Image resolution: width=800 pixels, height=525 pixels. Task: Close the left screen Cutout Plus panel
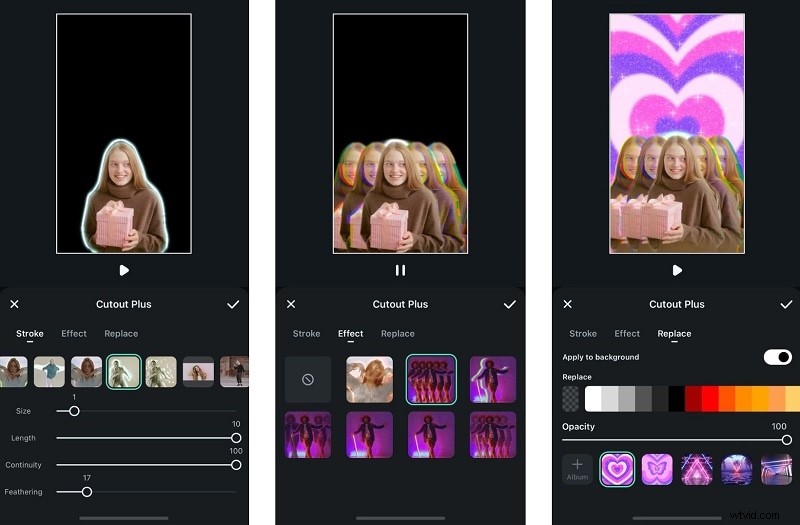coord(14,304)
